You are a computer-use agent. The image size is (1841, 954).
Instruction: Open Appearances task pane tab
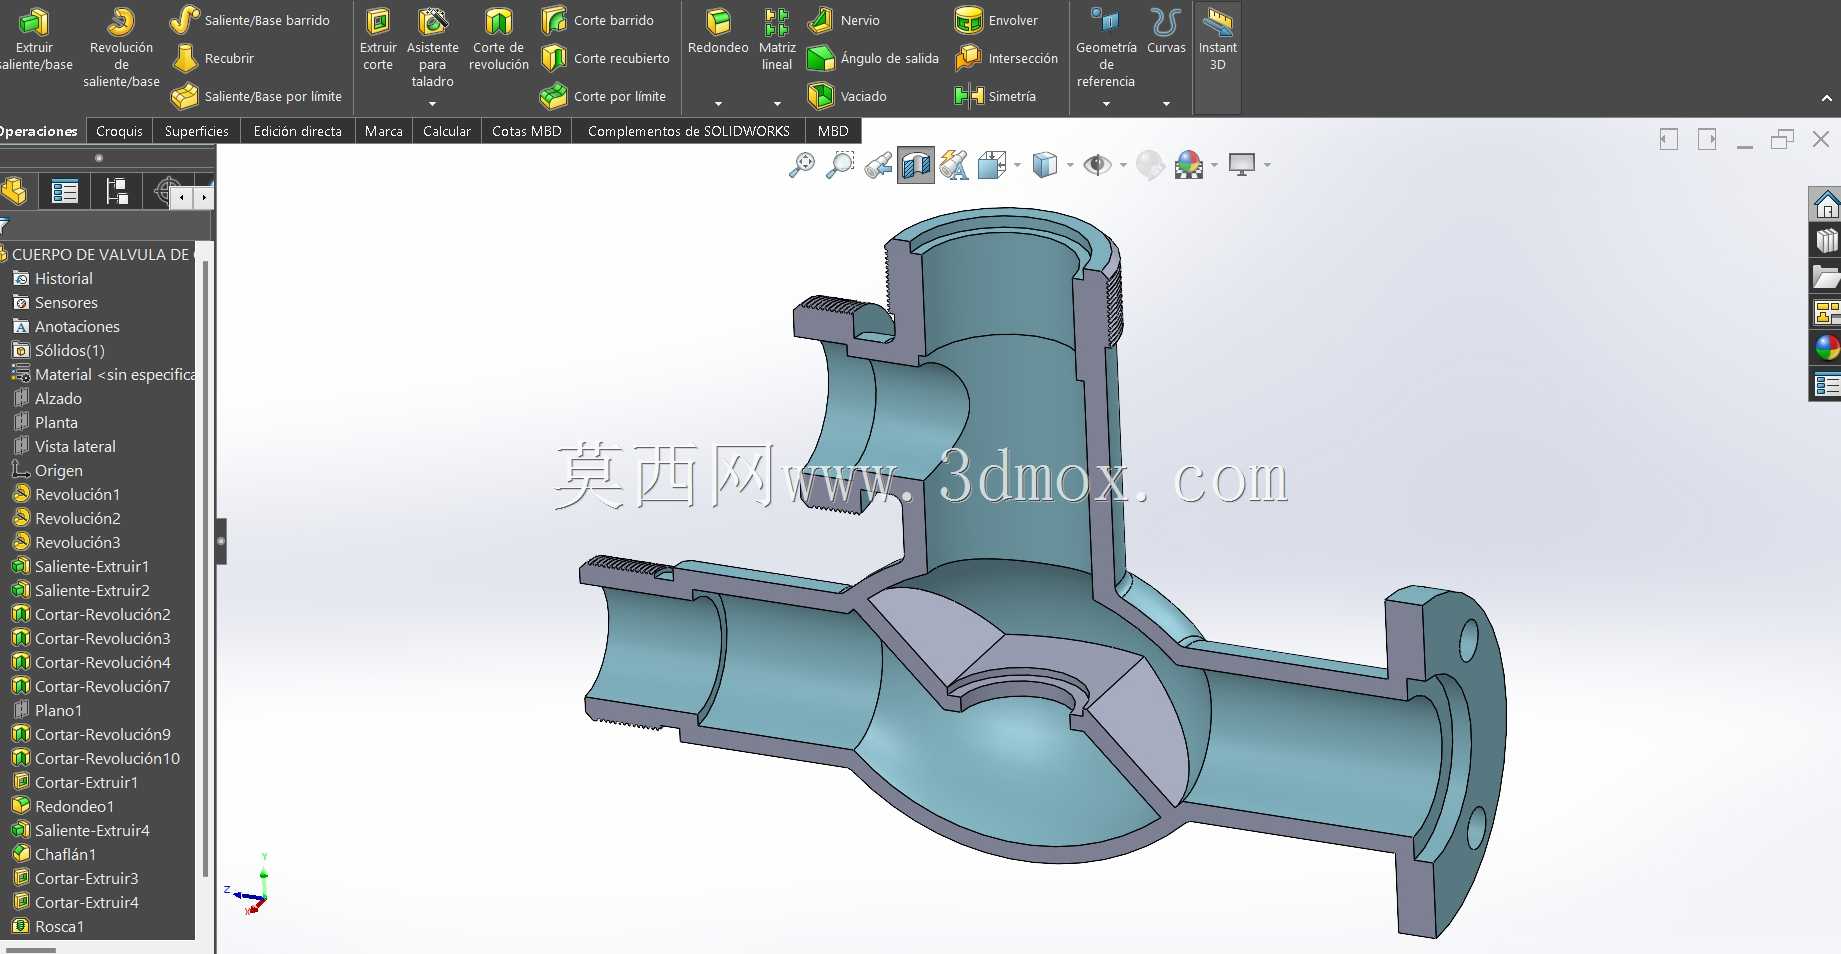1826,347
